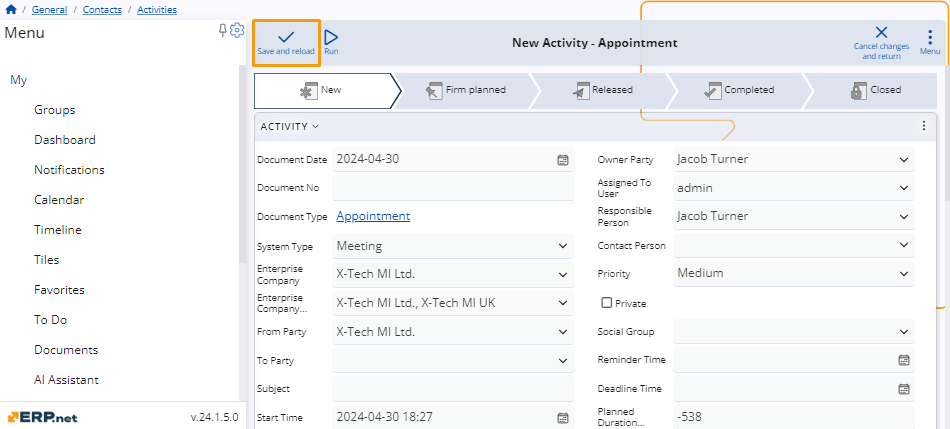Expand From Party dropdown
This screenshot has height=429, width=950.
(x=563, y=332)
